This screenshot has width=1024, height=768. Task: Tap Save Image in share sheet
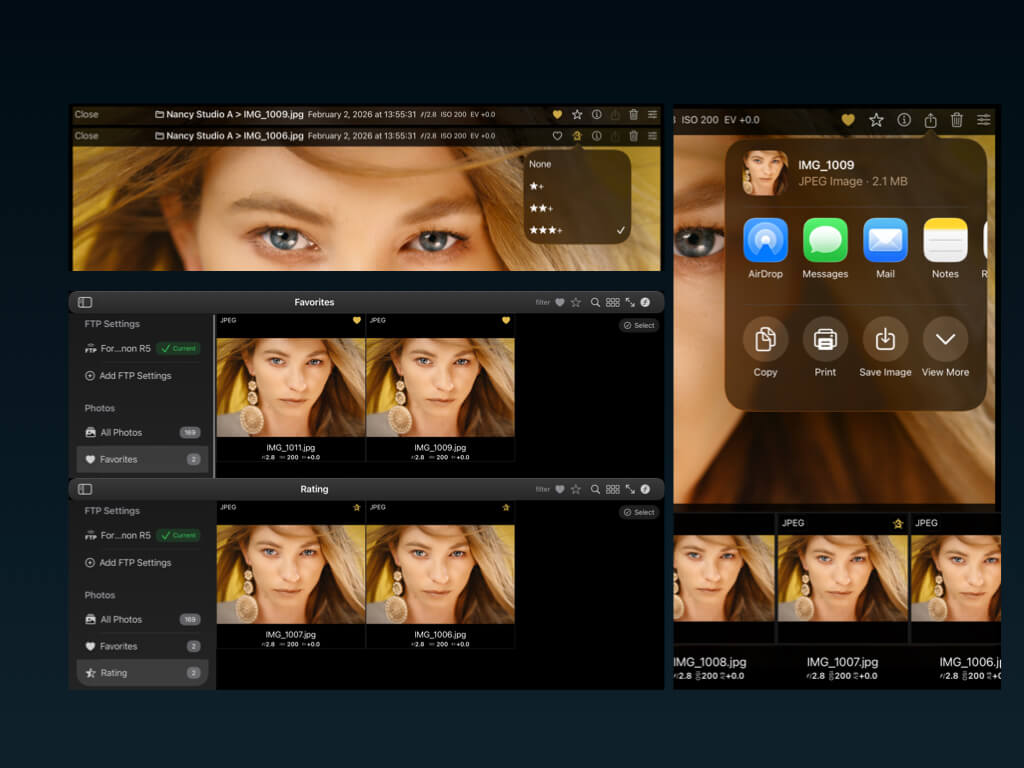(885, 340)
